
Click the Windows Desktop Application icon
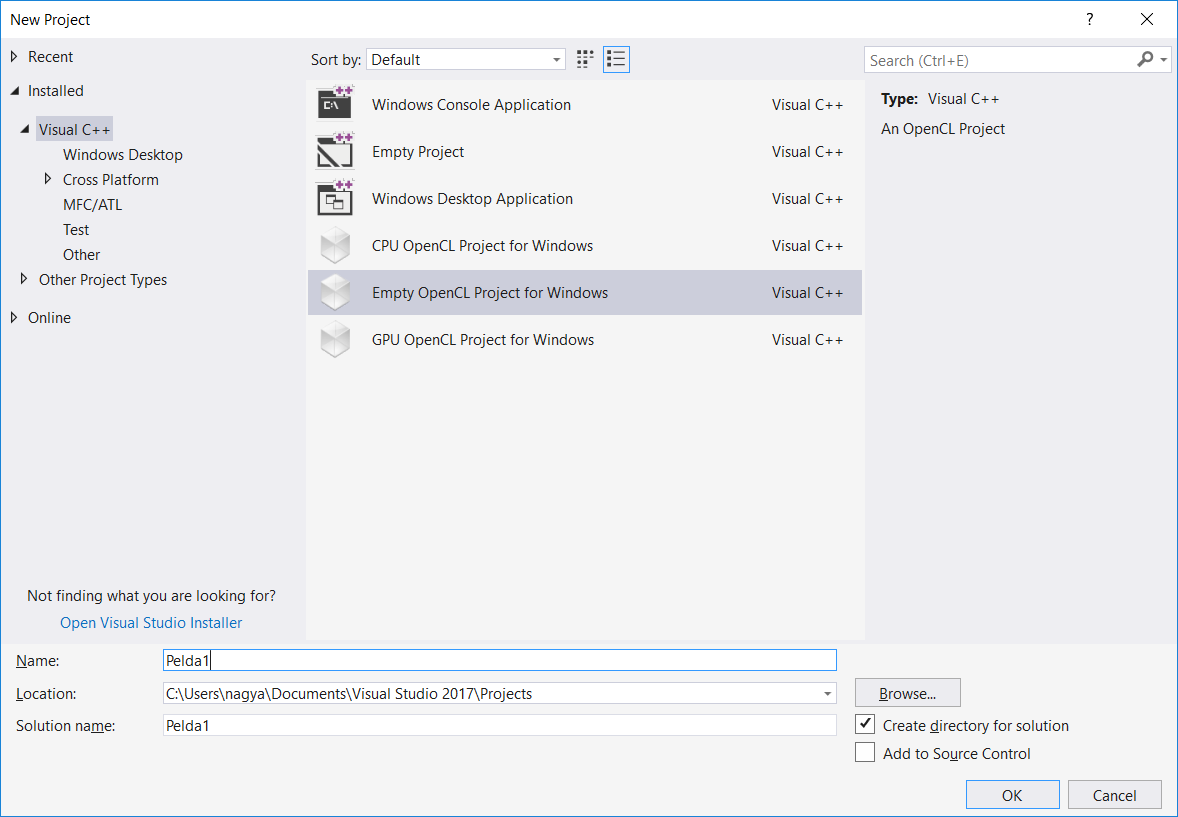pos(335,199)
